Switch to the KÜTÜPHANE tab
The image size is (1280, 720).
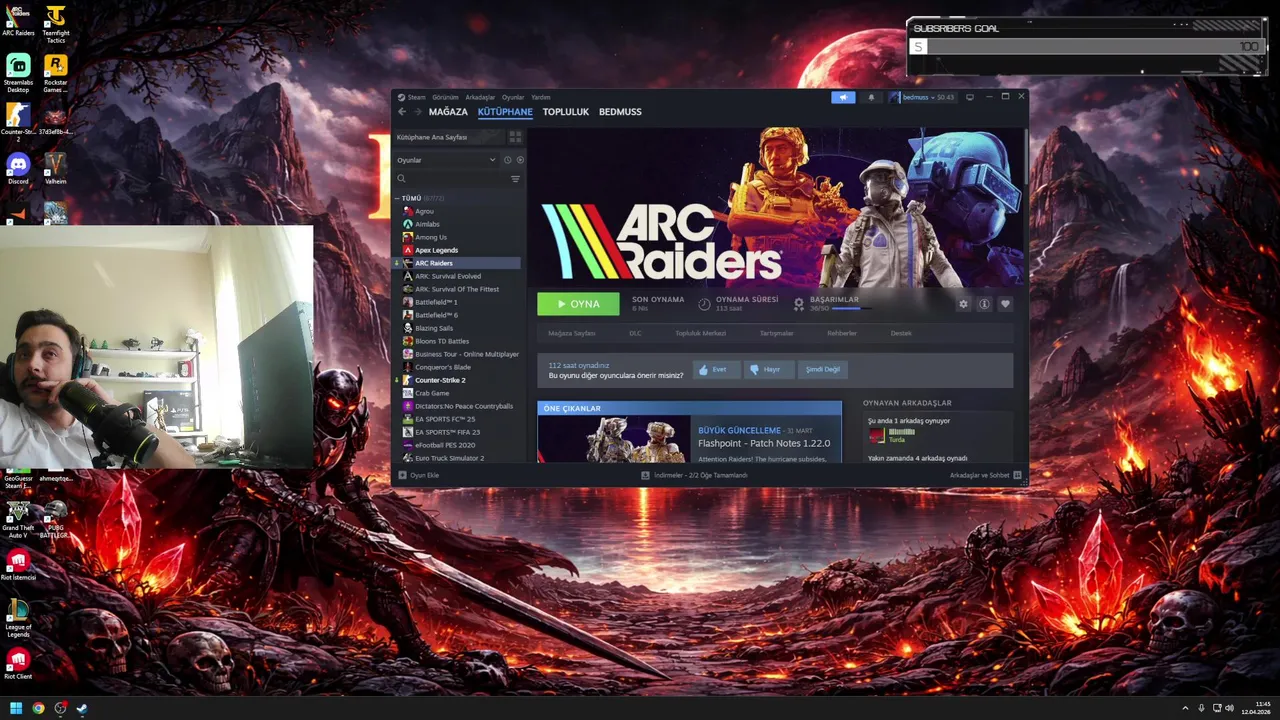(505, 112)
